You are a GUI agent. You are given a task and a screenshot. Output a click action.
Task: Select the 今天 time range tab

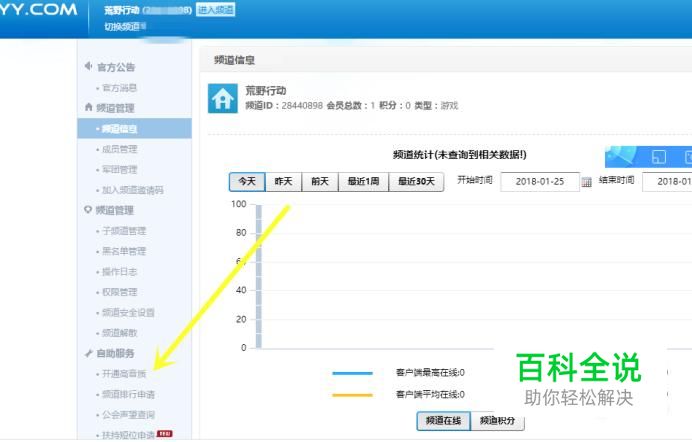(247, 182)
